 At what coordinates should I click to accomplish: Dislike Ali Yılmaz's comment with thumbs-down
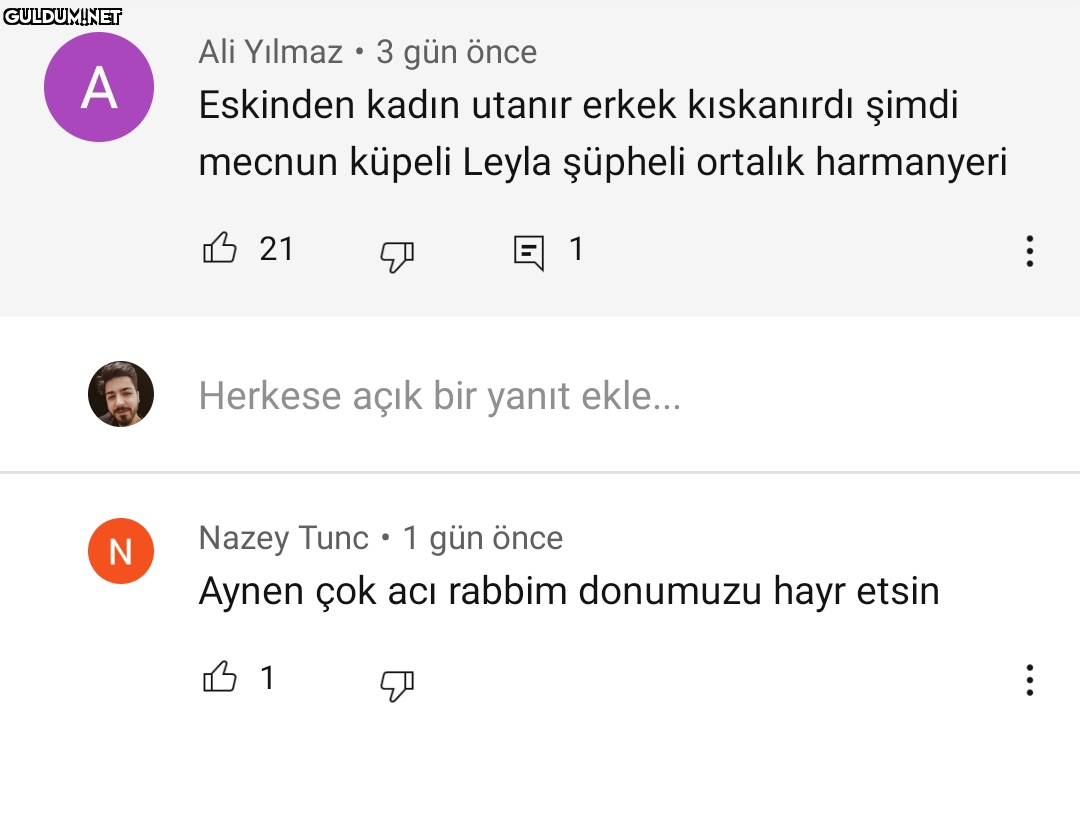point(397,256)
